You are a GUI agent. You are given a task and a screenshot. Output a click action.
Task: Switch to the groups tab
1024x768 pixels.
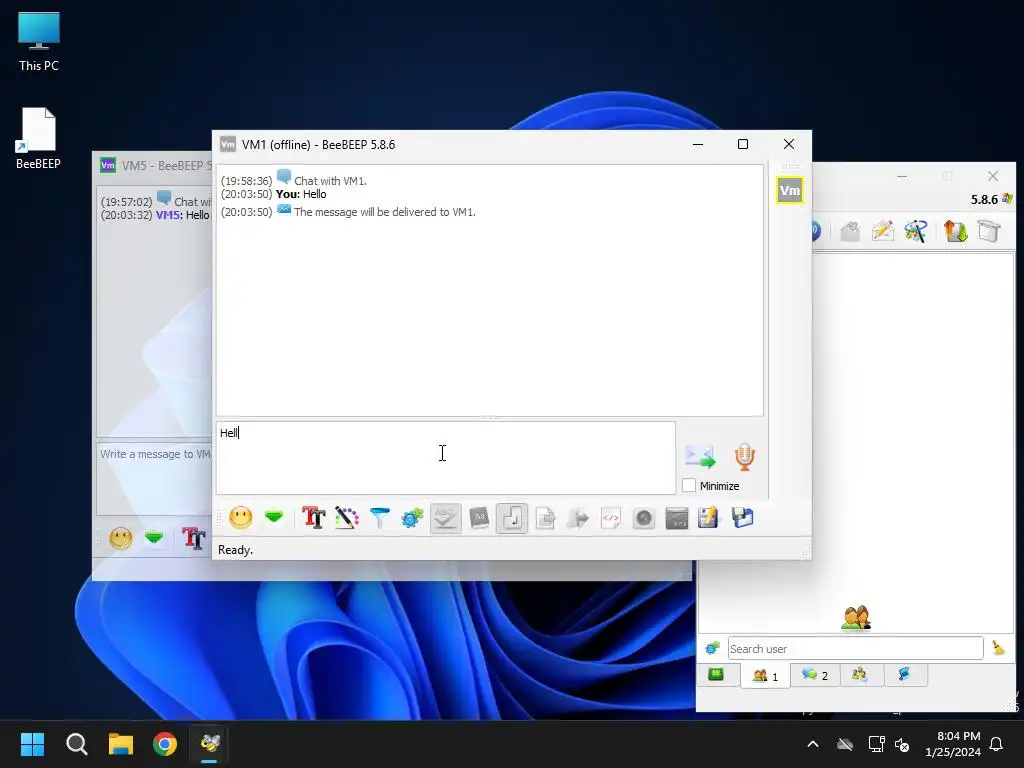pos(860,675)
